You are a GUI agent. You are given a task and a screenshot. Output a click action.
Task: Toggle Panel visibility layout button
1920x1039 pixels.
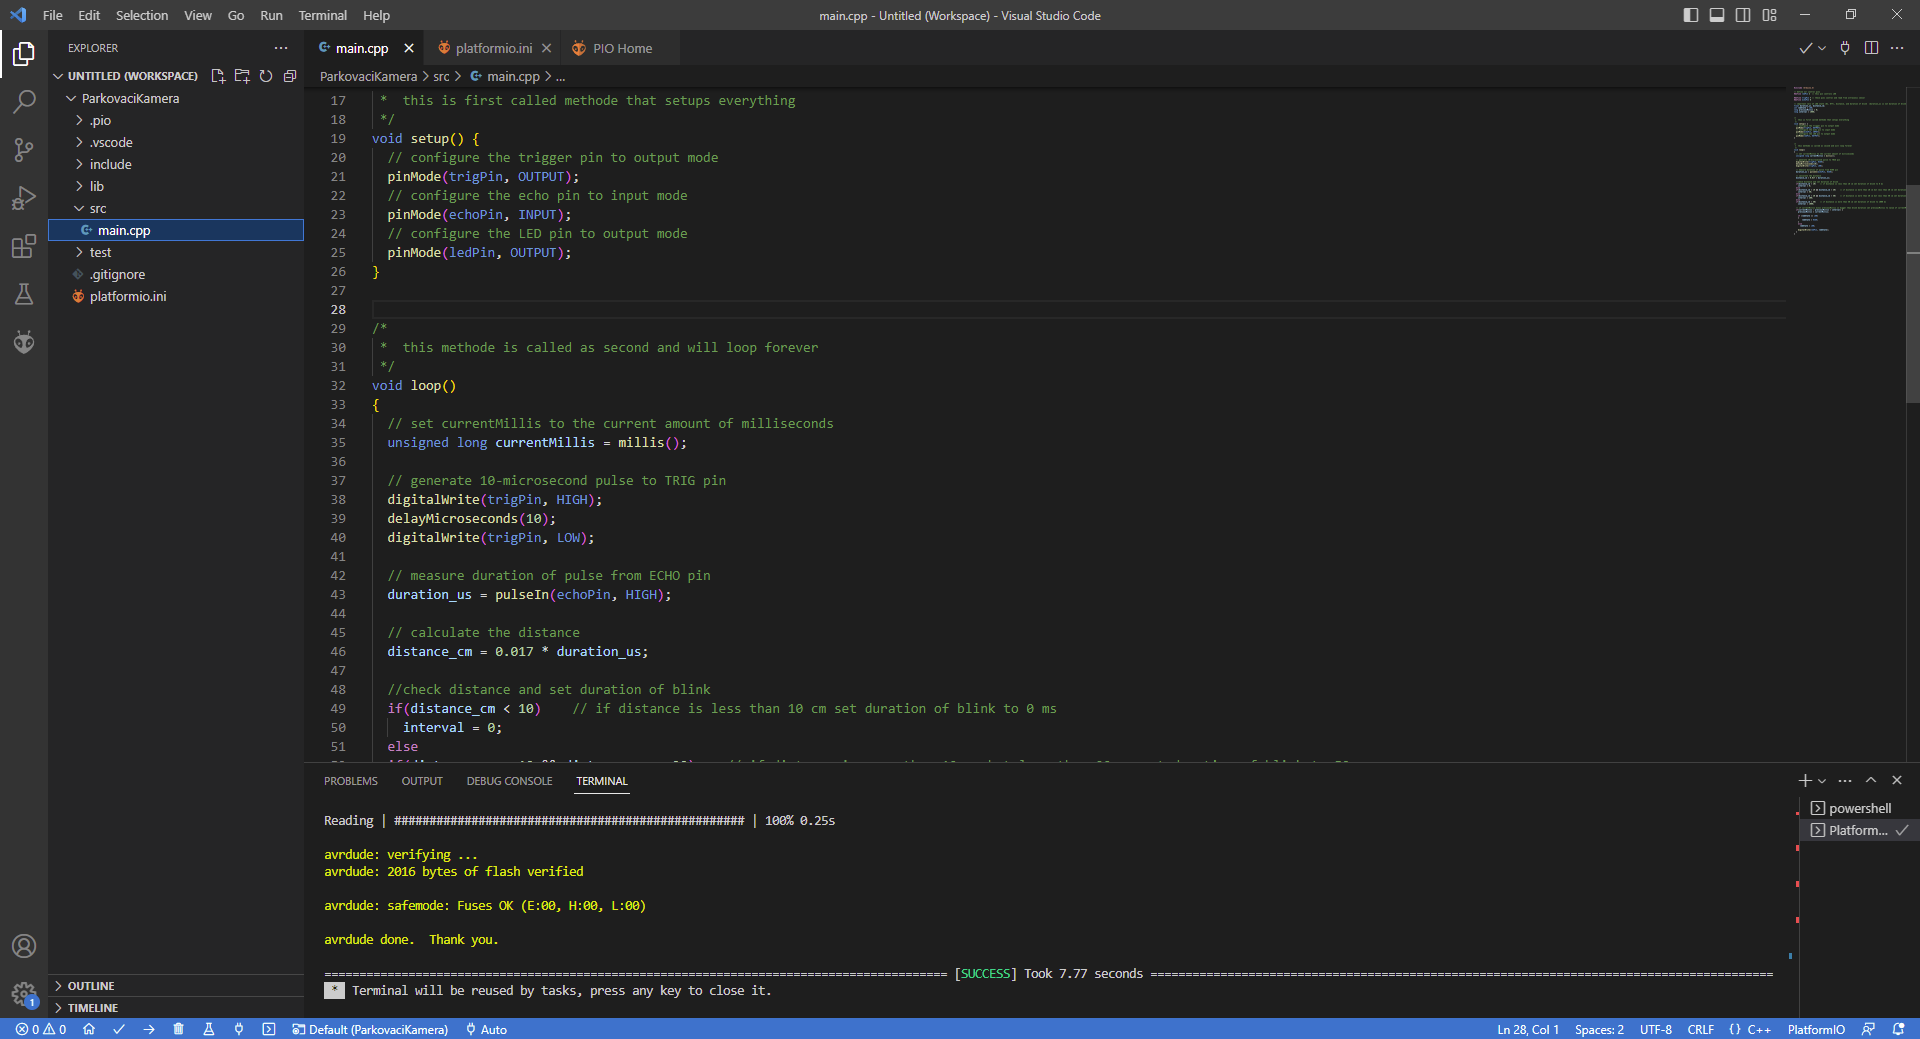[x=1717, y=15]
